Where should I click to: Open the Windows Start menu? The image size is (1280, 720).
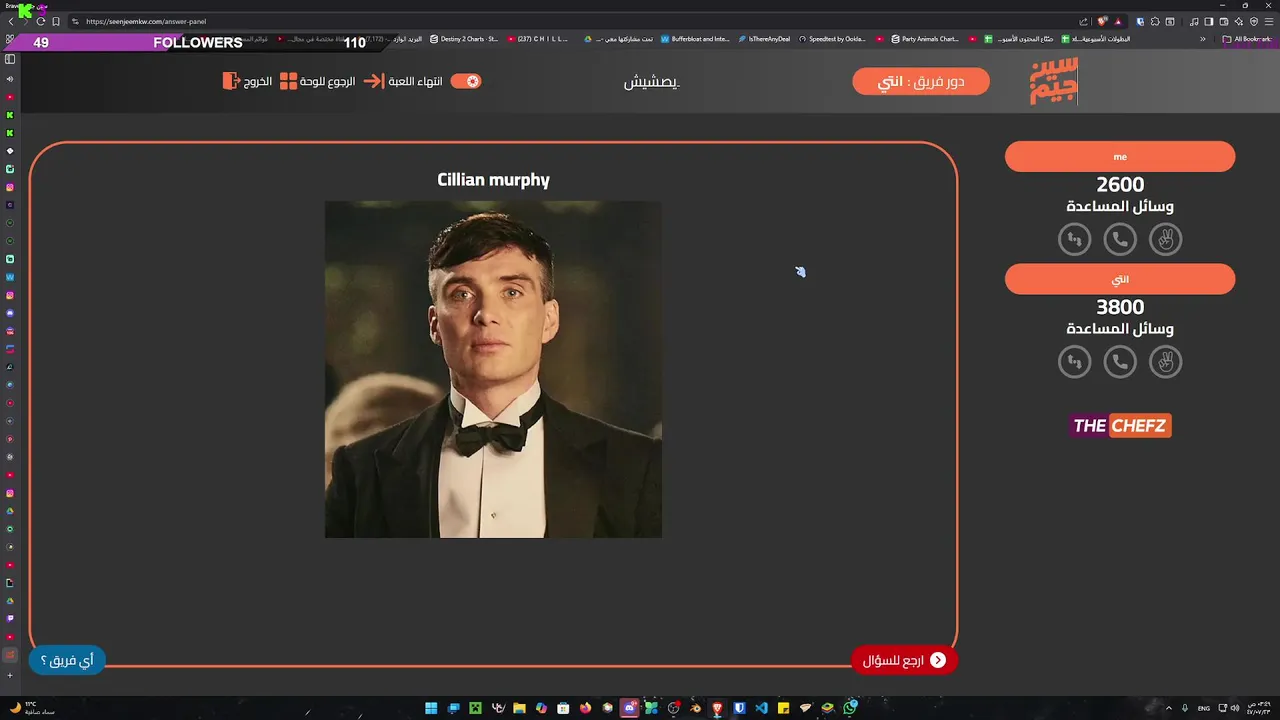(431, 708)
